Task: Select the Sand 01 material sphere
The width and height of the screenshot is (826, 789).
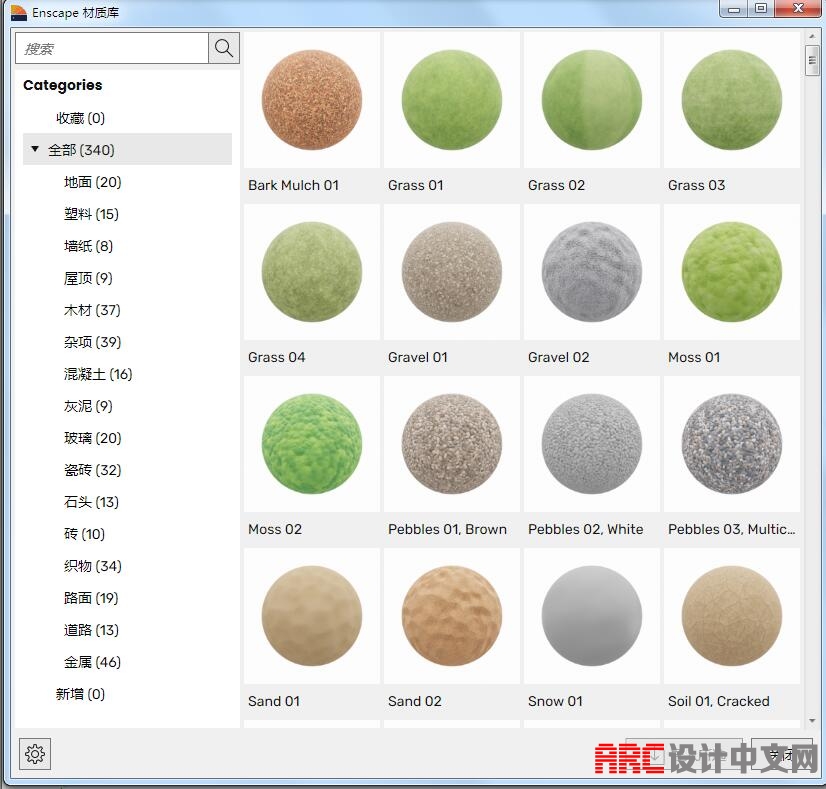Action: pyautogui.click(x=312, y=616)
